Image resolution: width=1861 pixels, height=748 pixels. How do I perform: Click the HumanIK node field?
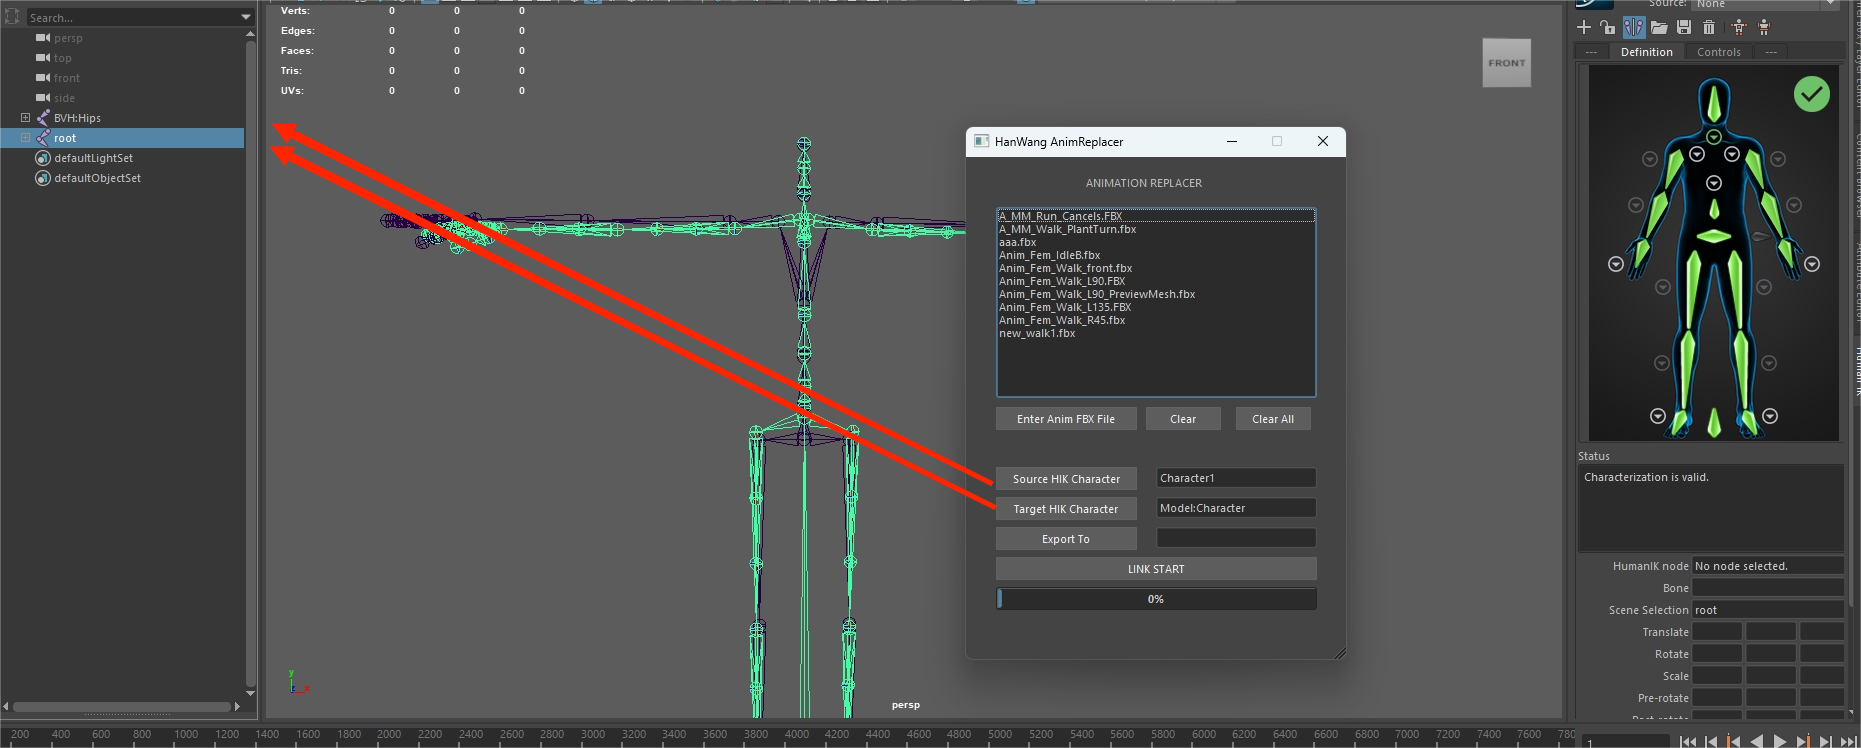point(1768,566)
